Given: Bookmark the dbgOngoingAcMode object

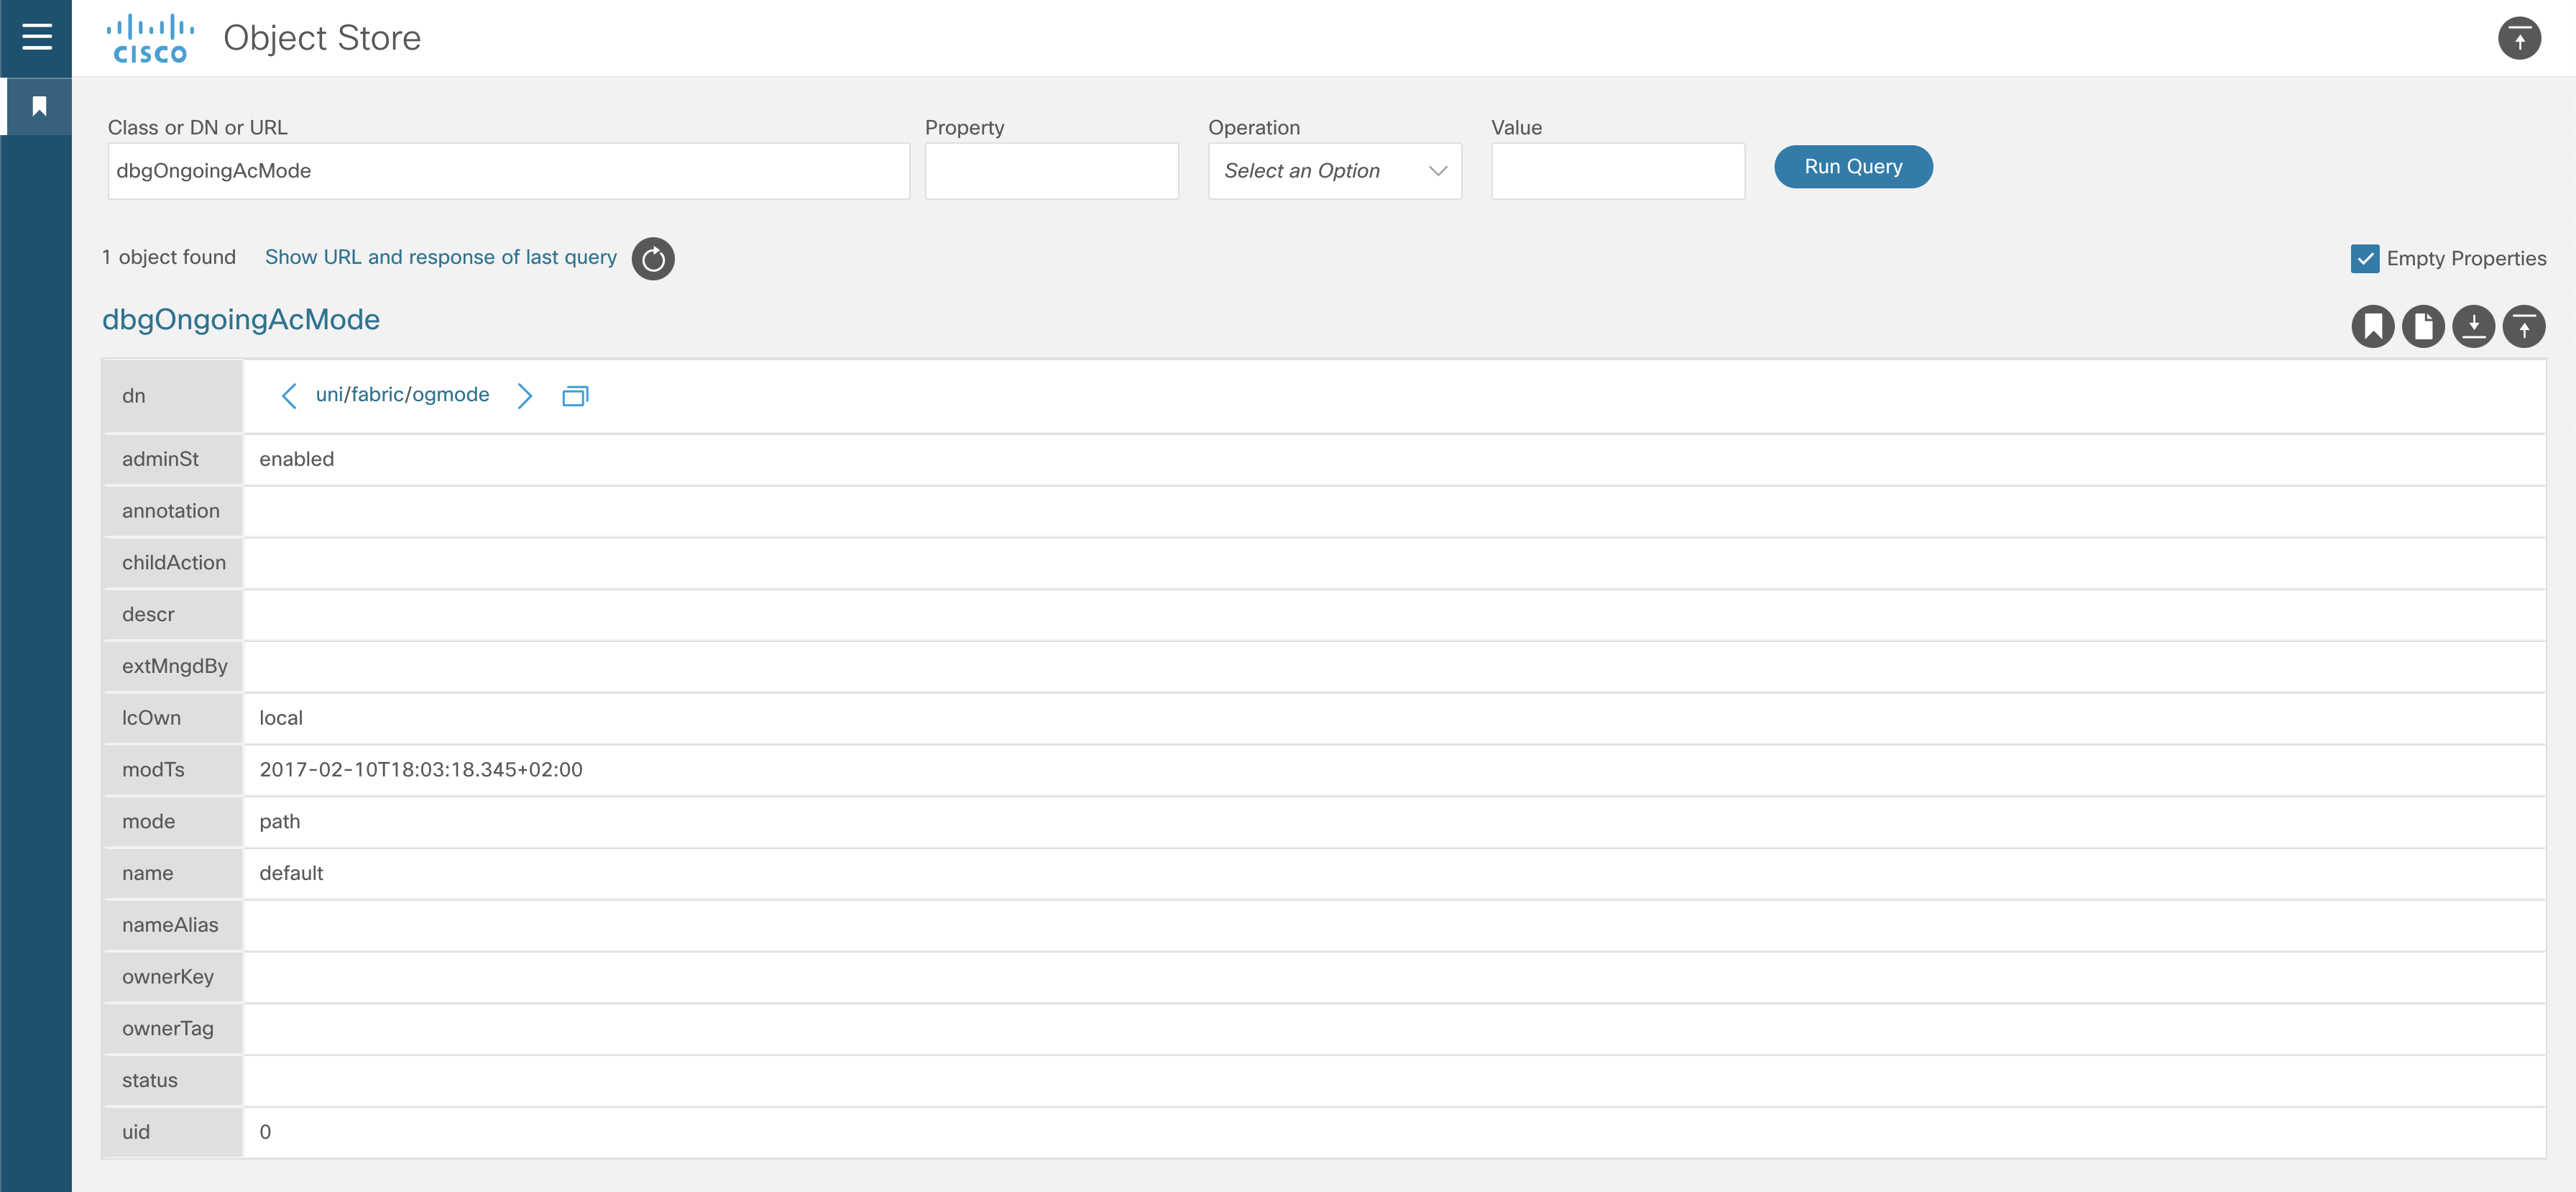Looking at the screenshot, I should [x=2372, y=326].
